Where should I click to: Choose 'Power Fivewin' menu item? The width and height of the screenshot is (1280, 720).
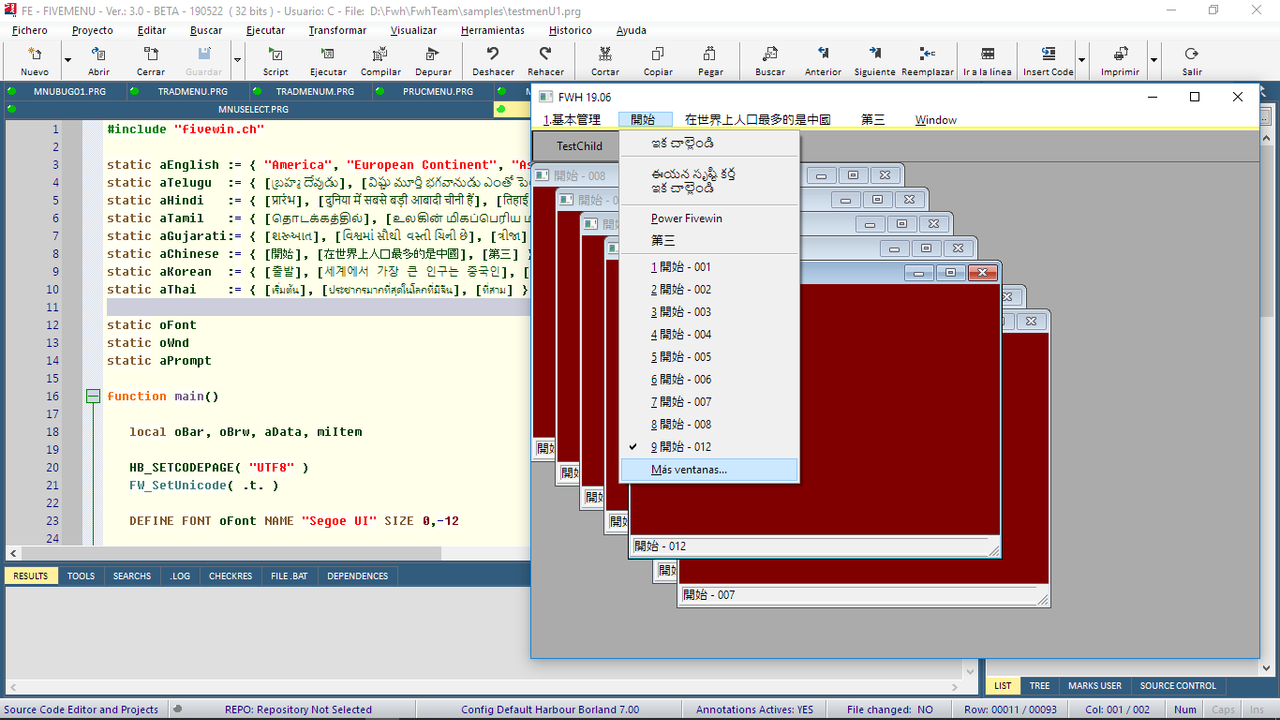coord(709,218)
